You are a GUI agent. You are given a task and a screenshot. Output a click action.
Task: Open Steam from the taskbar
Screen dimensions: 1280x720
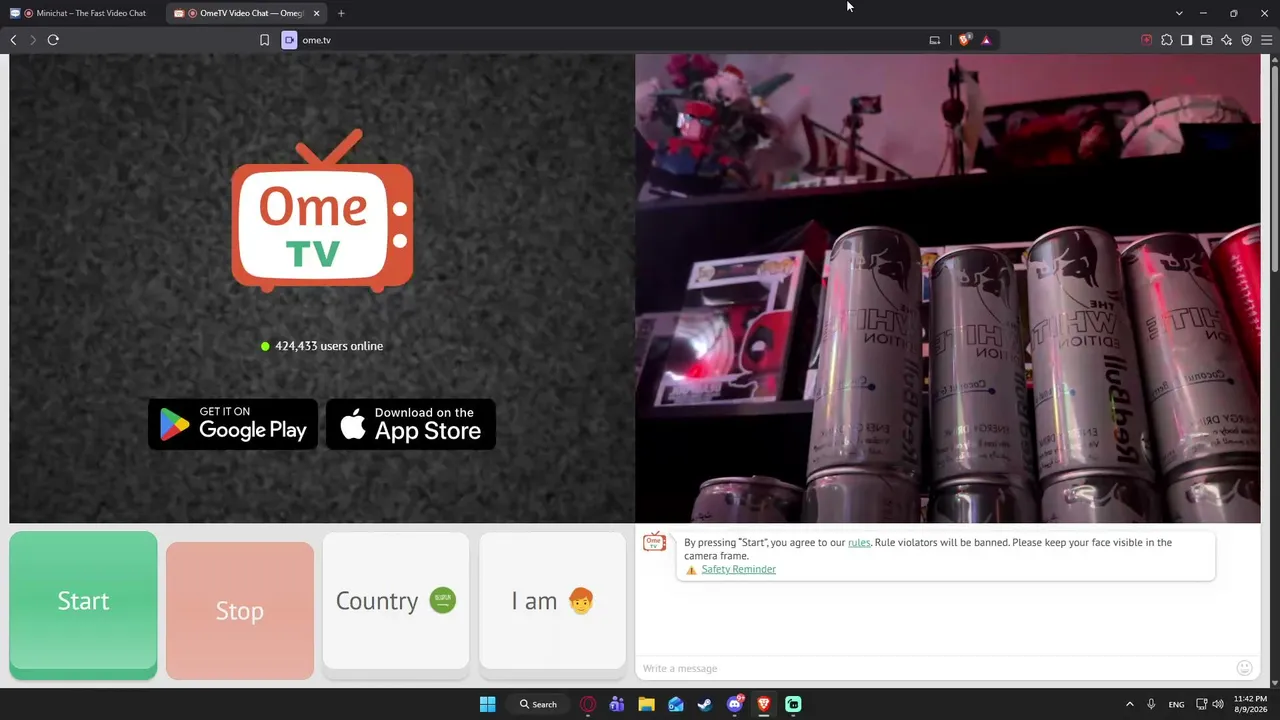tap(705, 704)
